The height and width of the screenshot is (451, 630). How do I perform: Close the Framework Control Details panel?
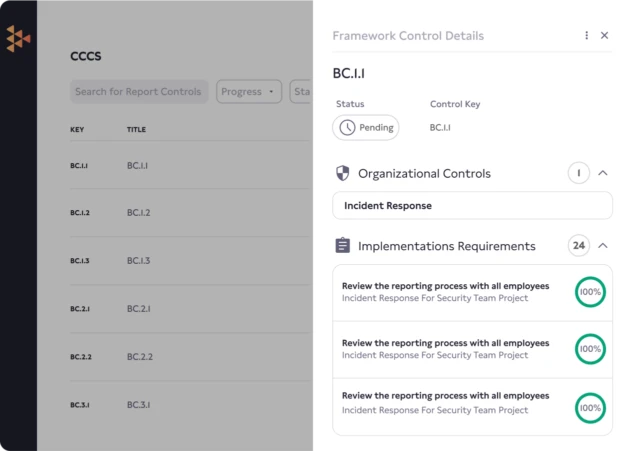tap(604, 35)
